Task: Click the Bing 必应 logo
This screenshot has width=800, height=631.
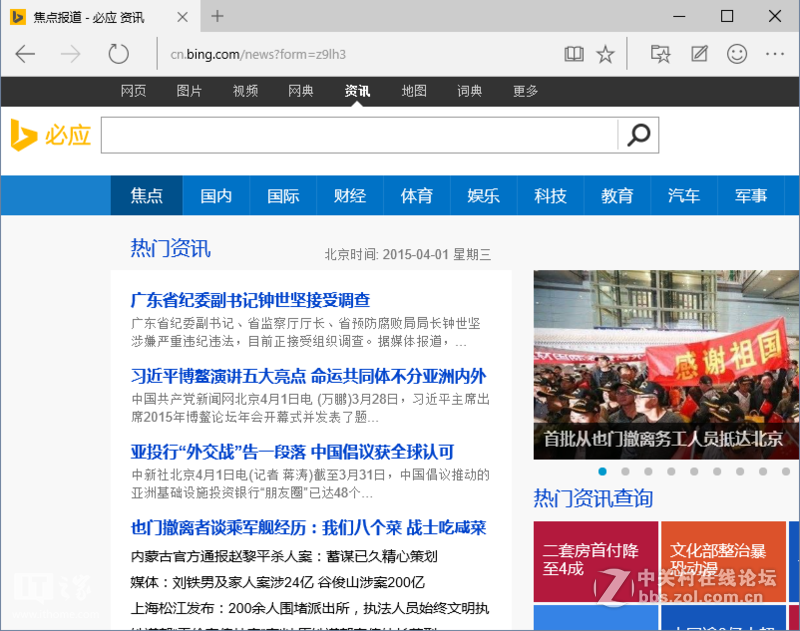Action: 51,135
